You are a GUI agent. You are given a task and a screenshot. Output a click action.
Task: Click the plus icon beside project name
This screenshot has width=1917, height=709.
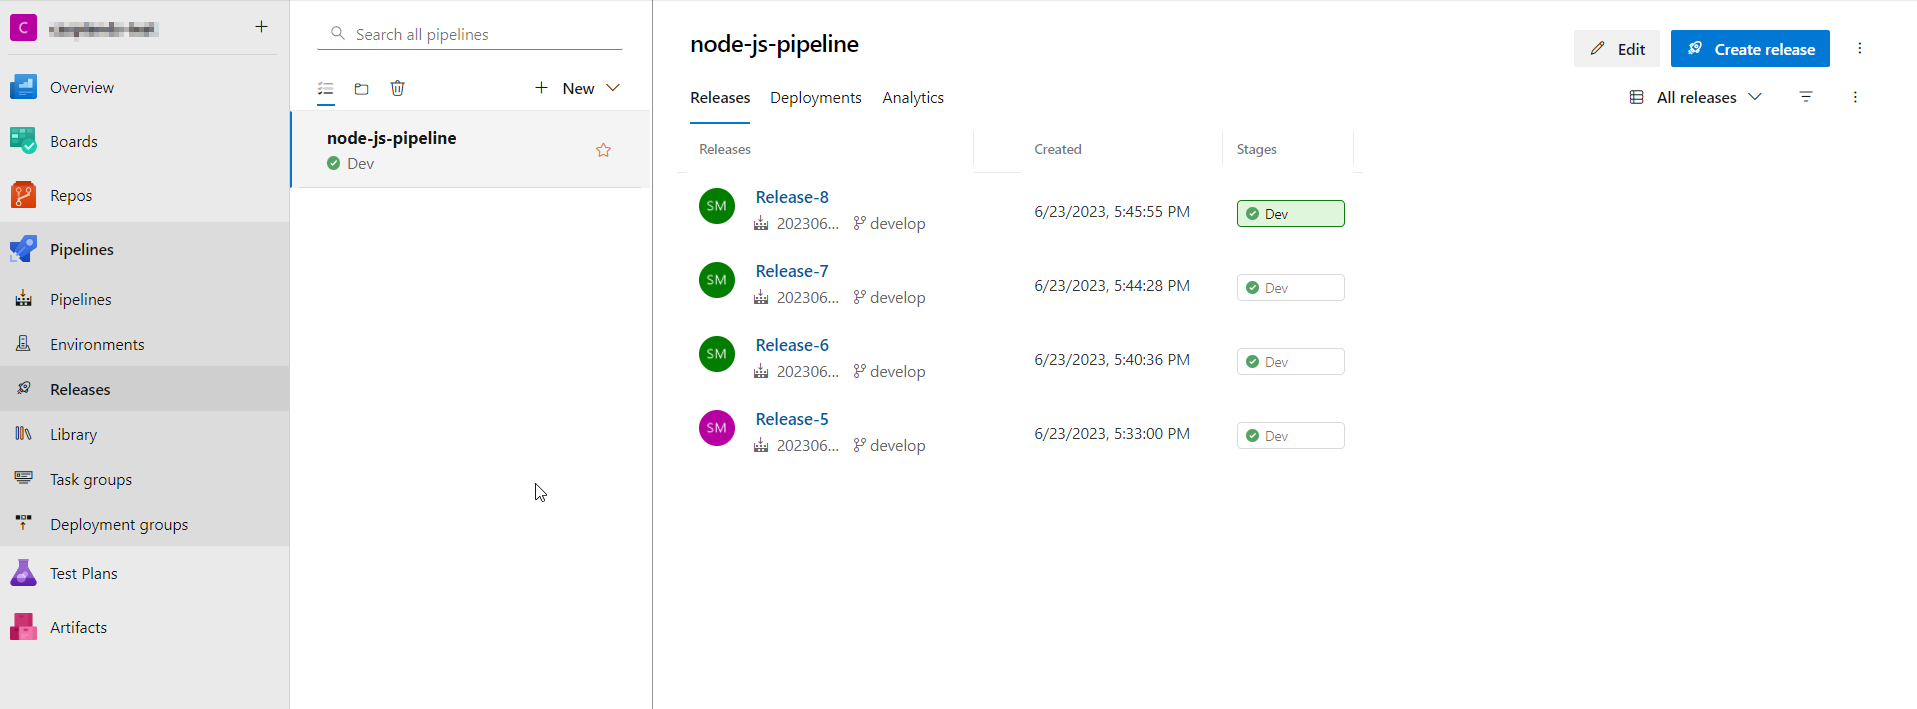pyautogui.click(x=261, y=27)
